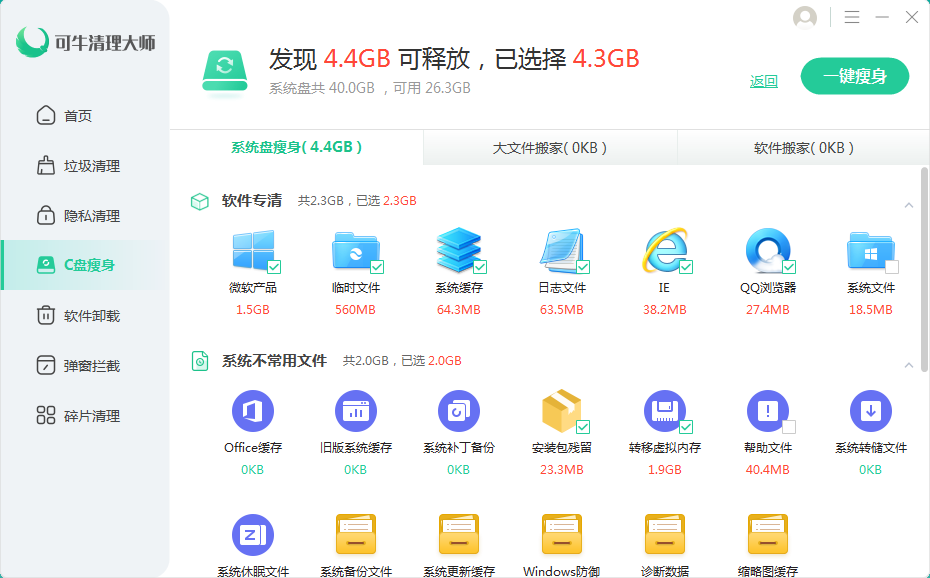Click the 一键瘦身 button
930x578 pixels.
coord(855,76)
